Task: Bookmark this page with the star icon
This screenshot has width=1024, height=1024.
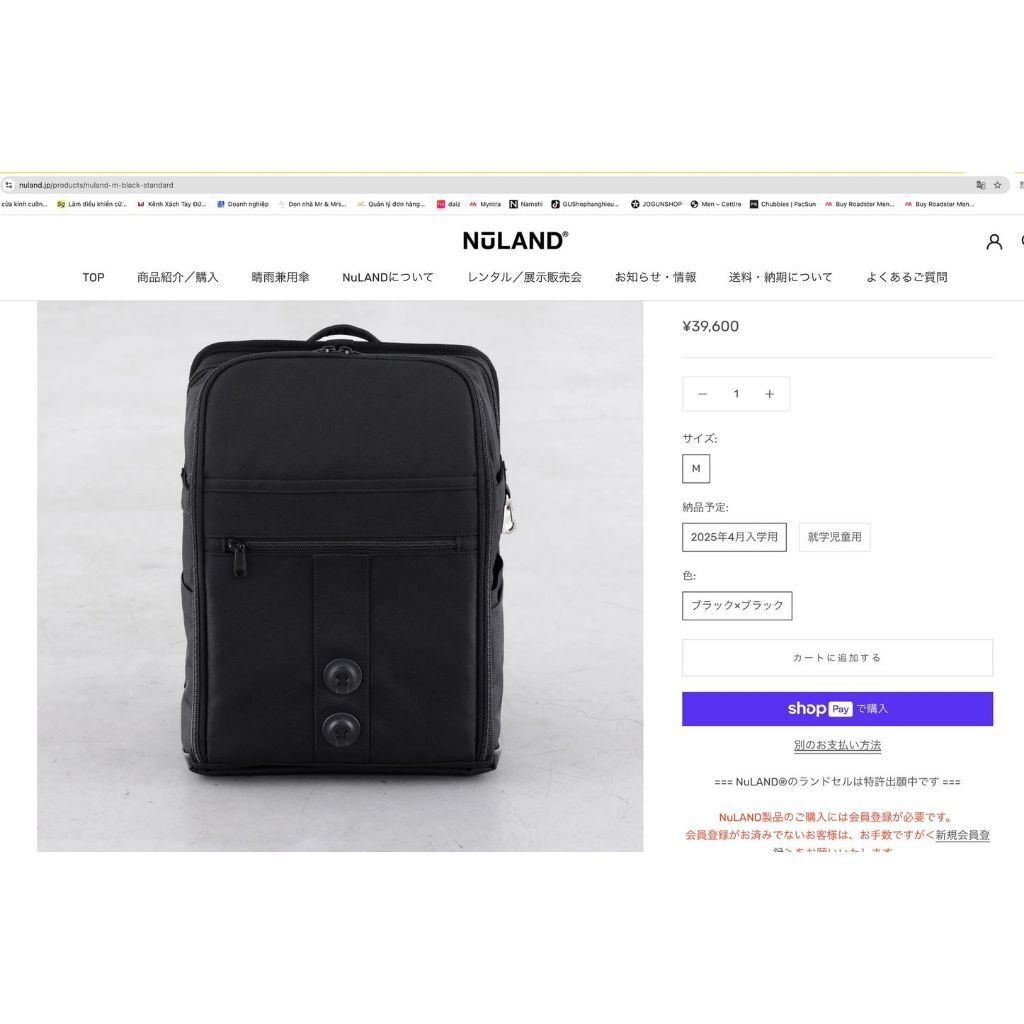Action: [997, 185]
